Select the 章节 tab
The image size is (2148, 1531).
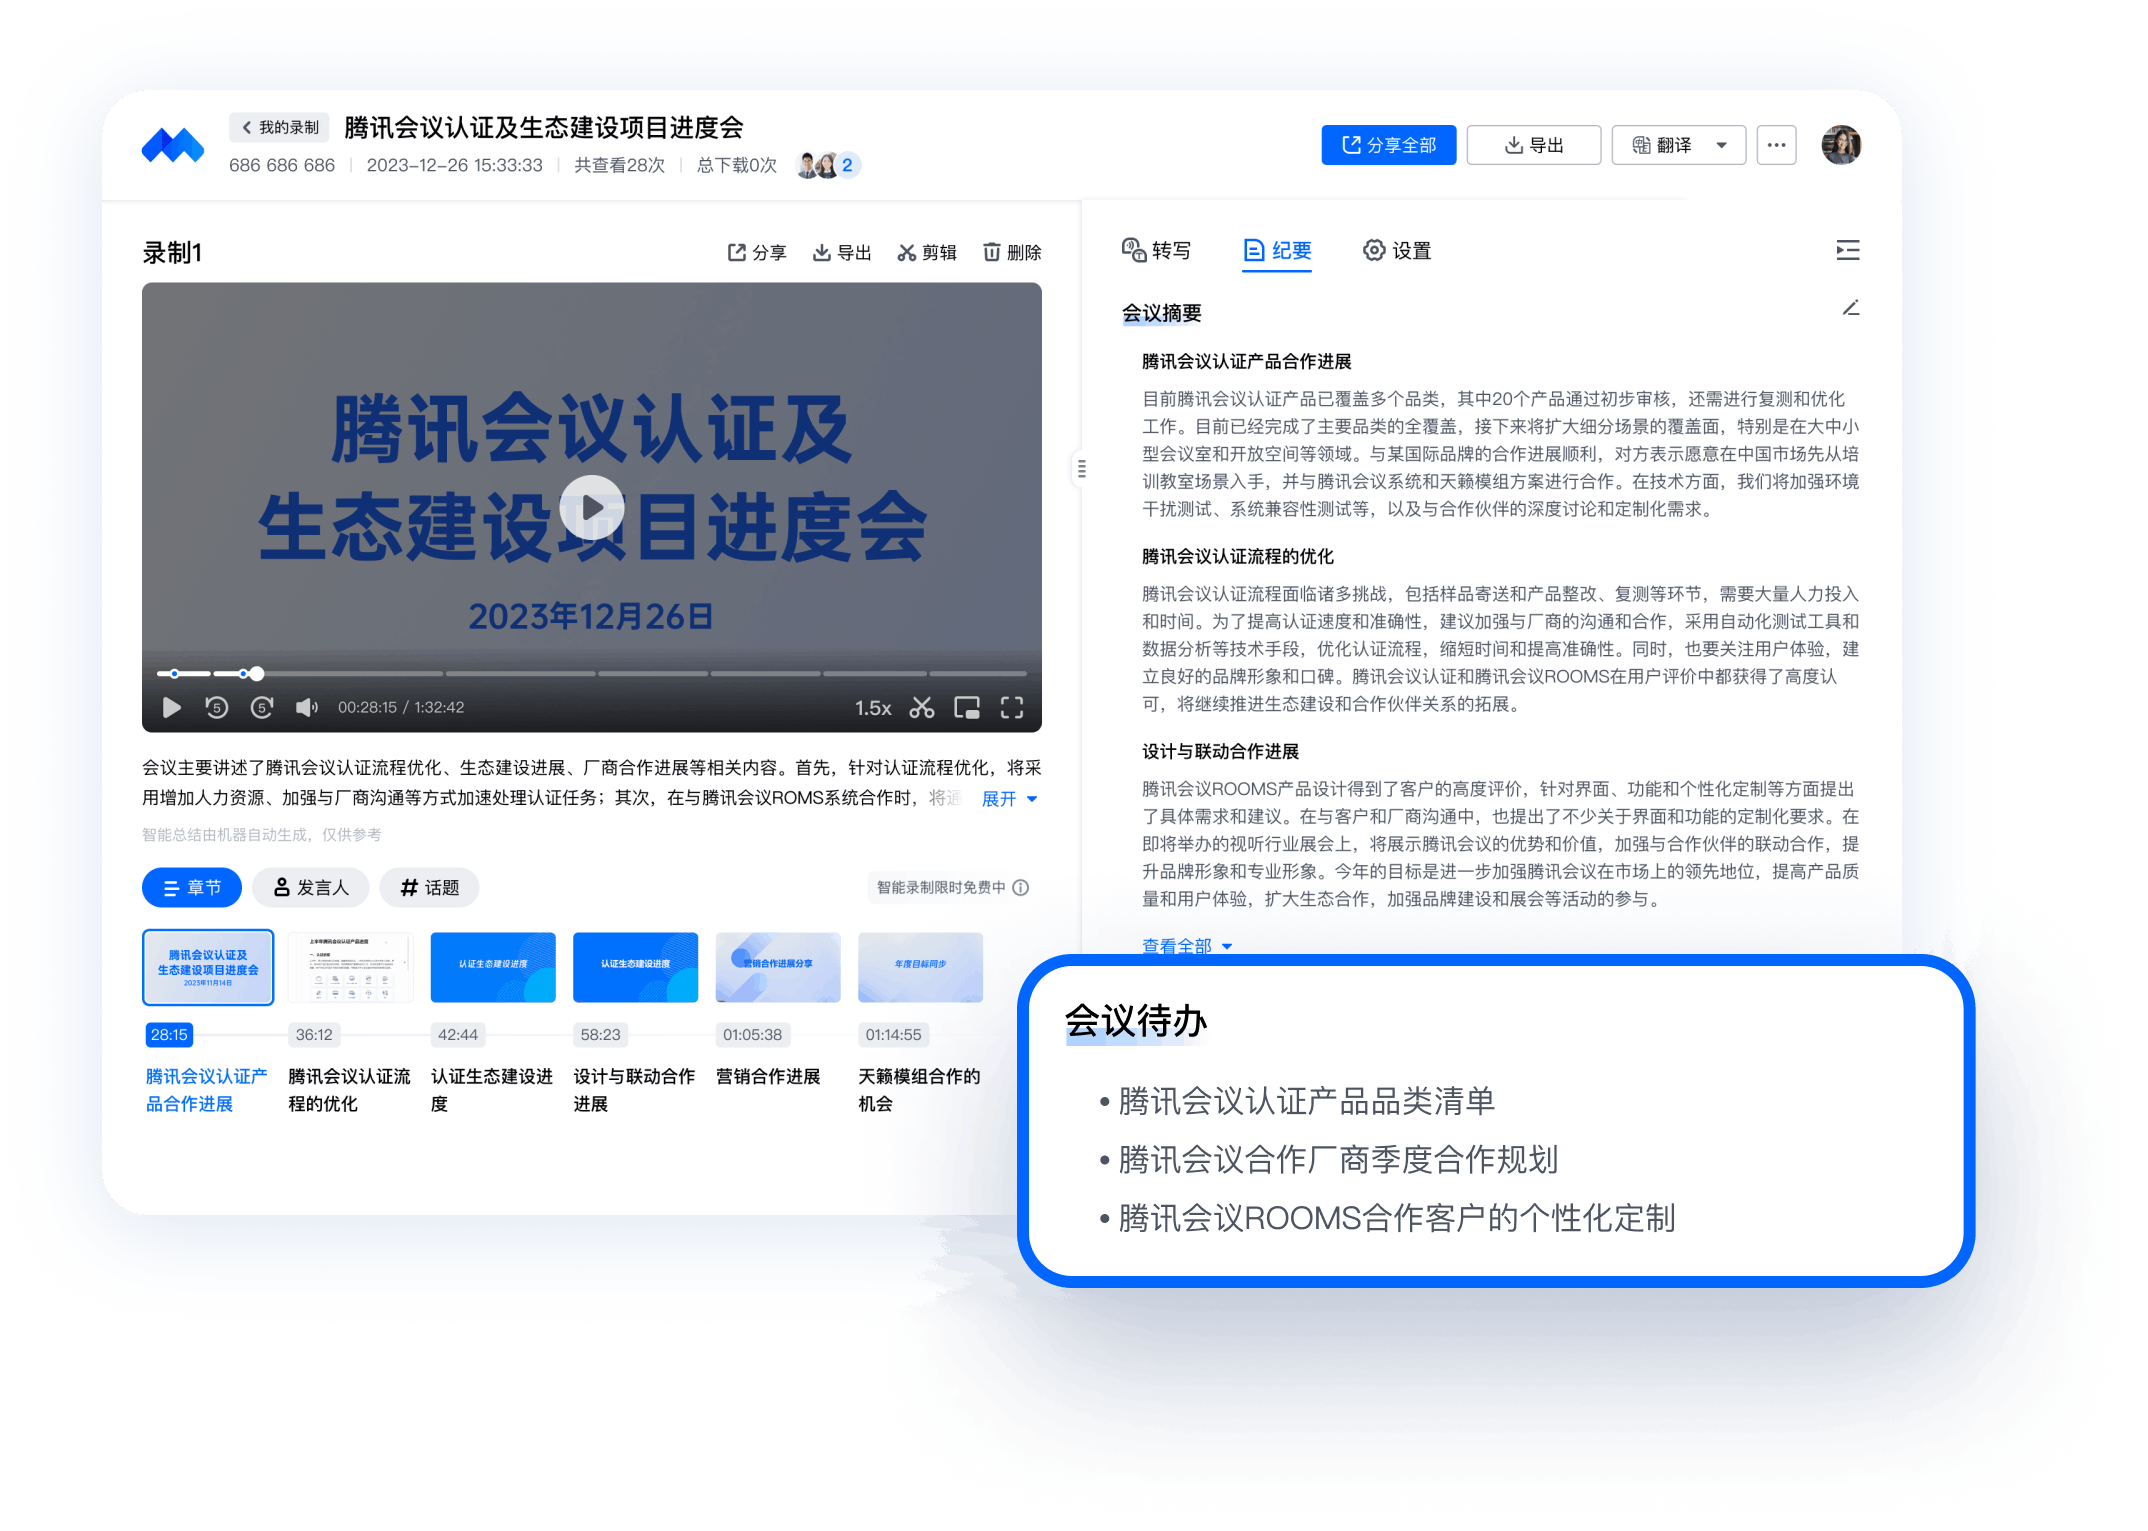192,887
